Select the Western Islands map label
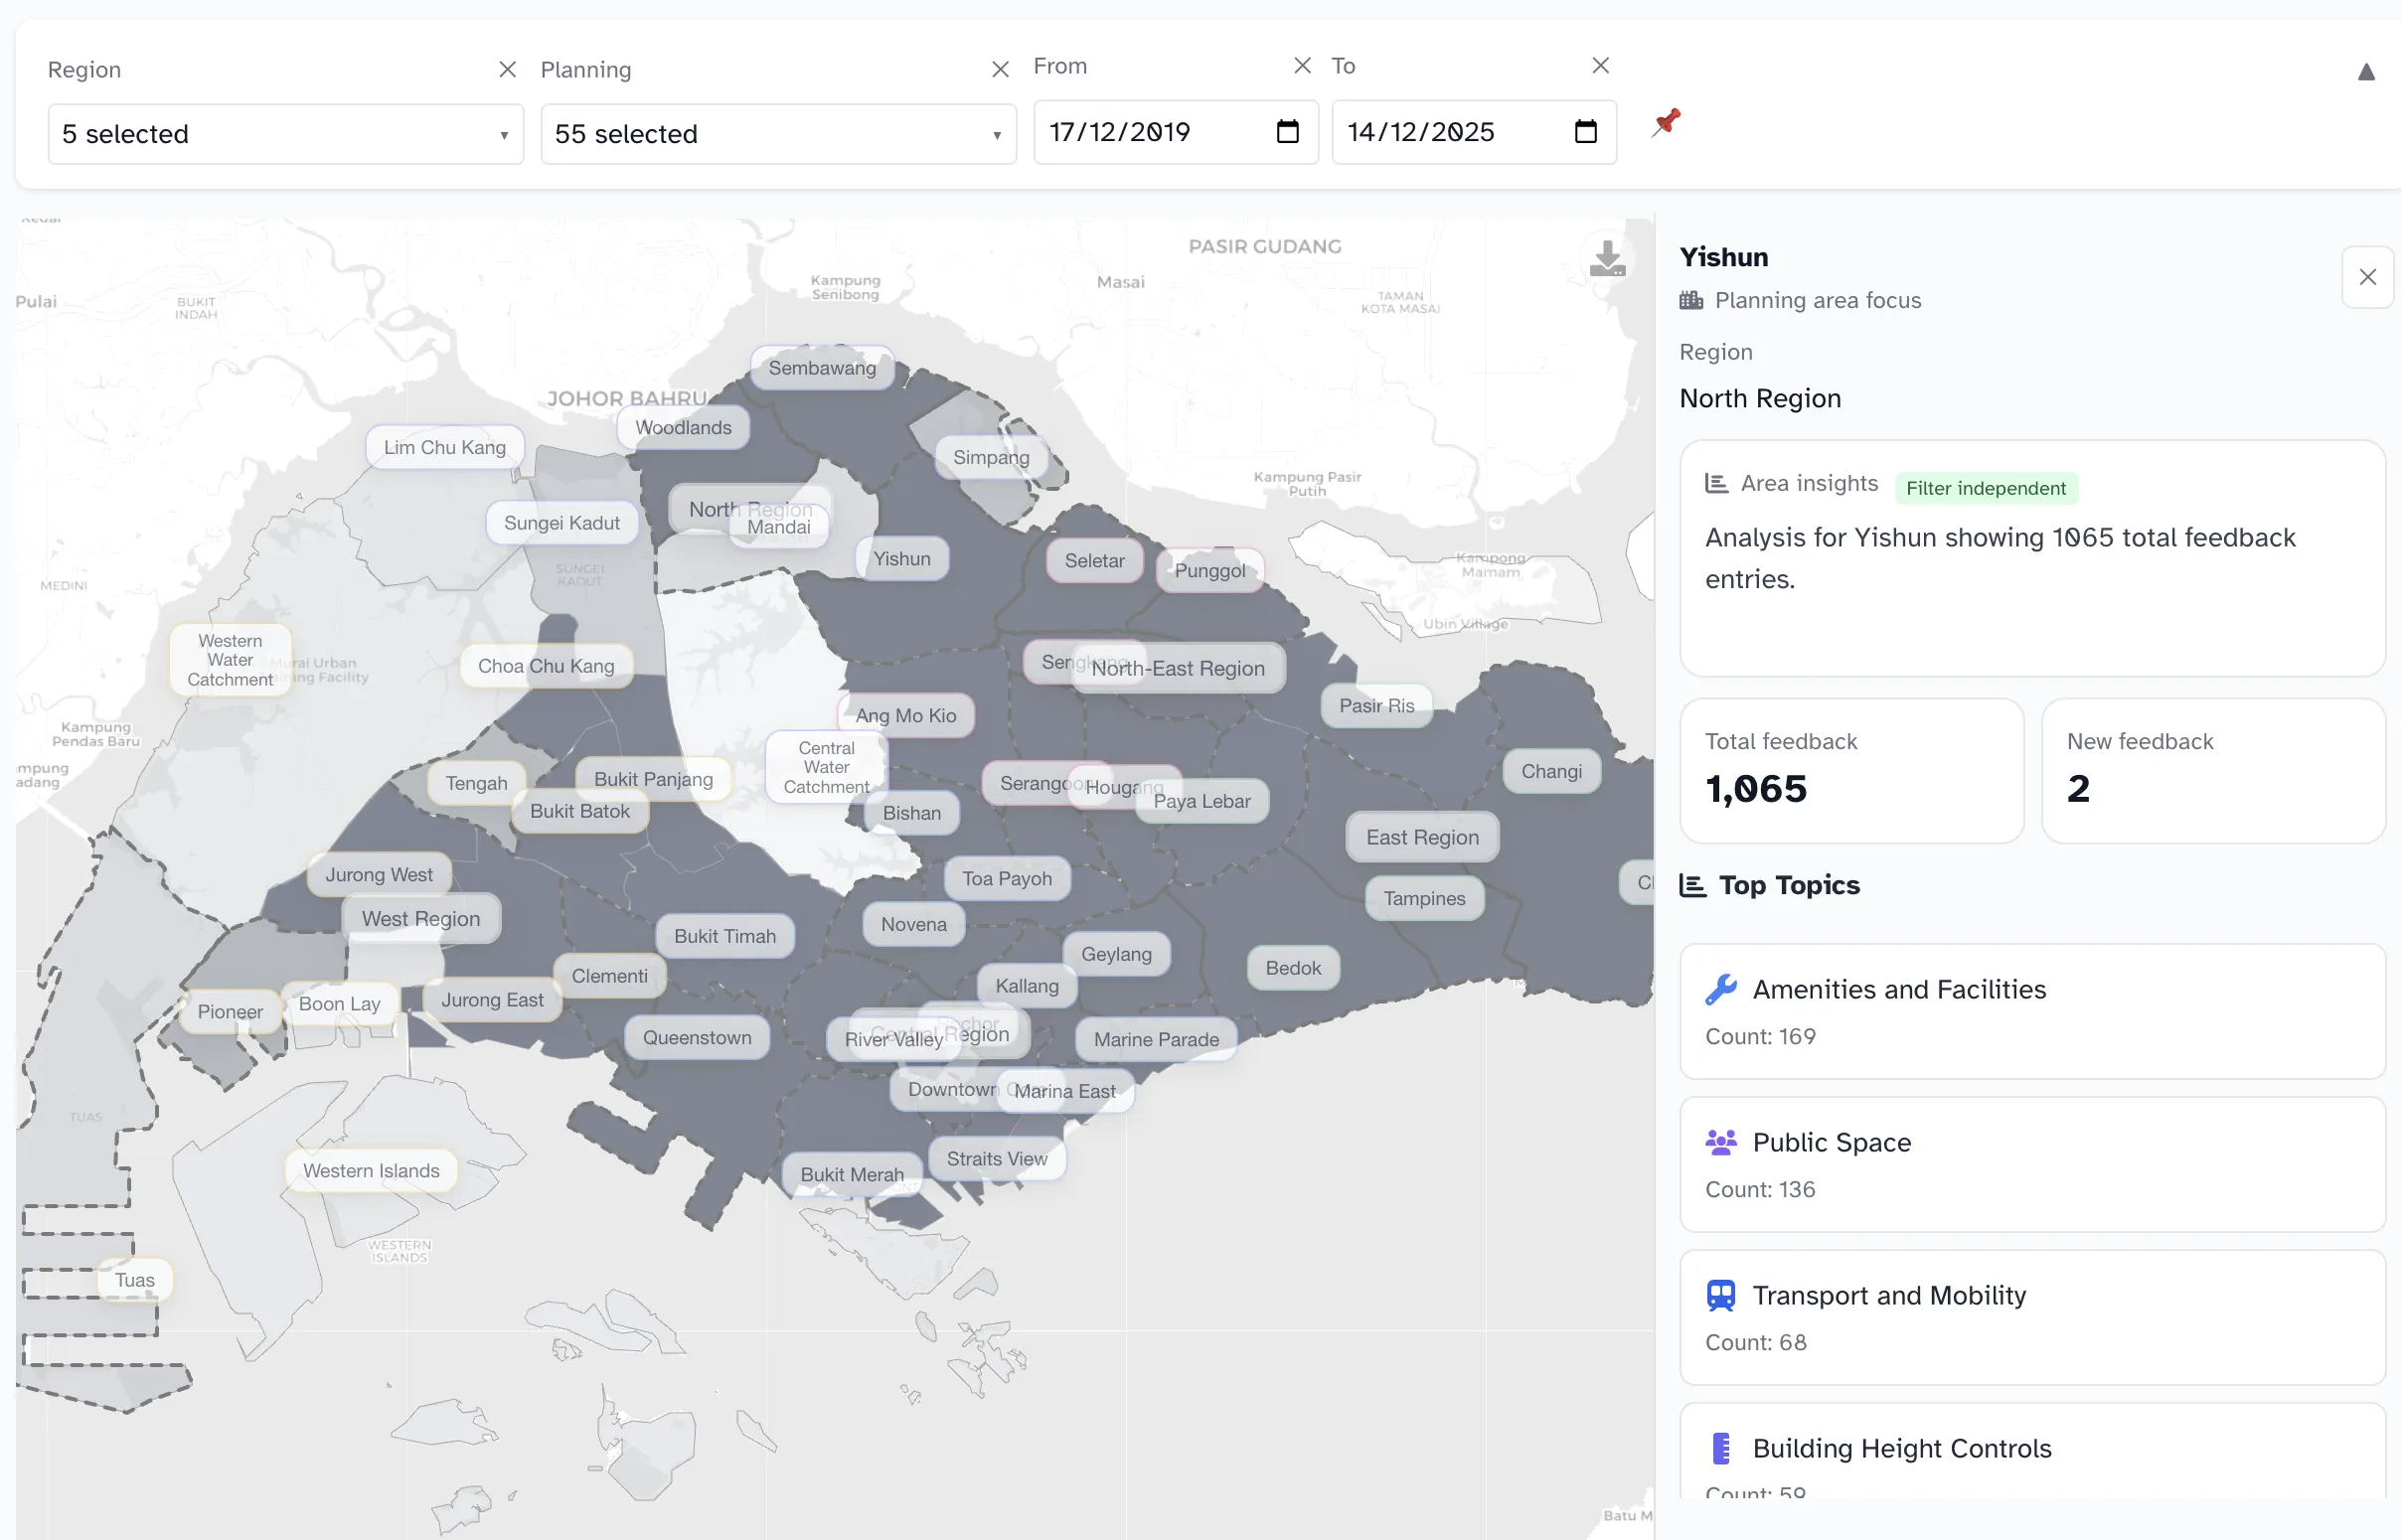The width and height of the screenshot is (2401, 1540). click(371, 1171)
